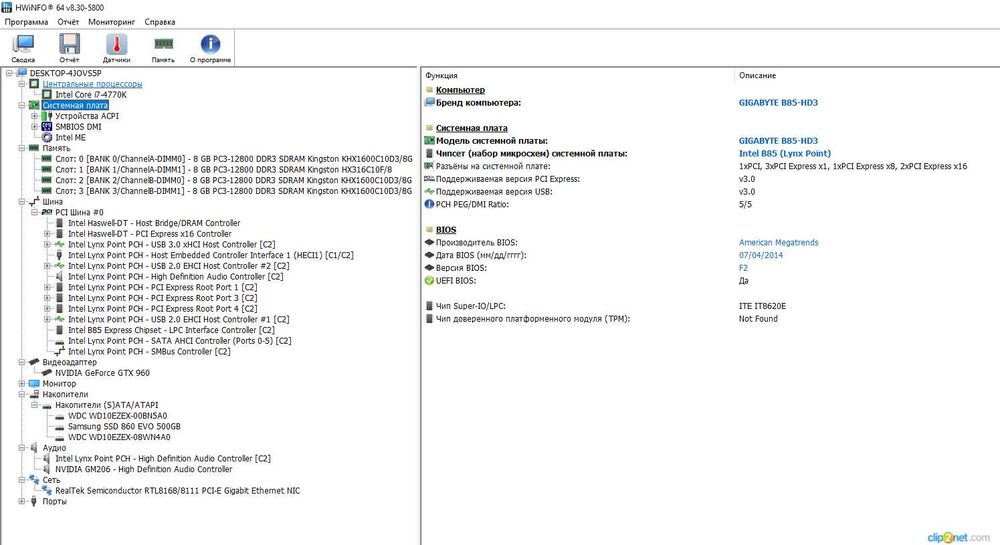Viewport: 1000px width, 545px height.
Task: Click the Центральные процессоры link
Action: 92,84
